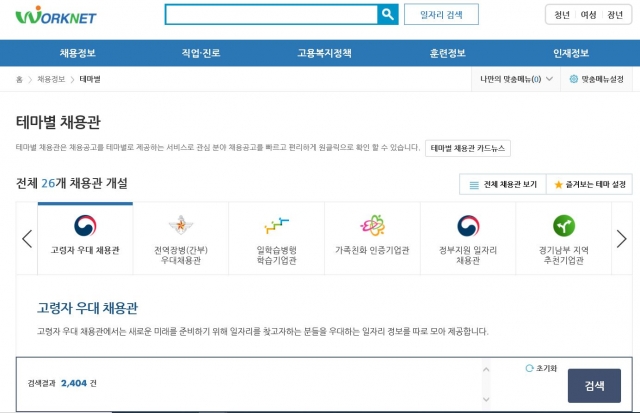The height and width of the screenshot is (413, 640).
Task: Click the 초기화 reset icon
Action: [x=529, y=368]
